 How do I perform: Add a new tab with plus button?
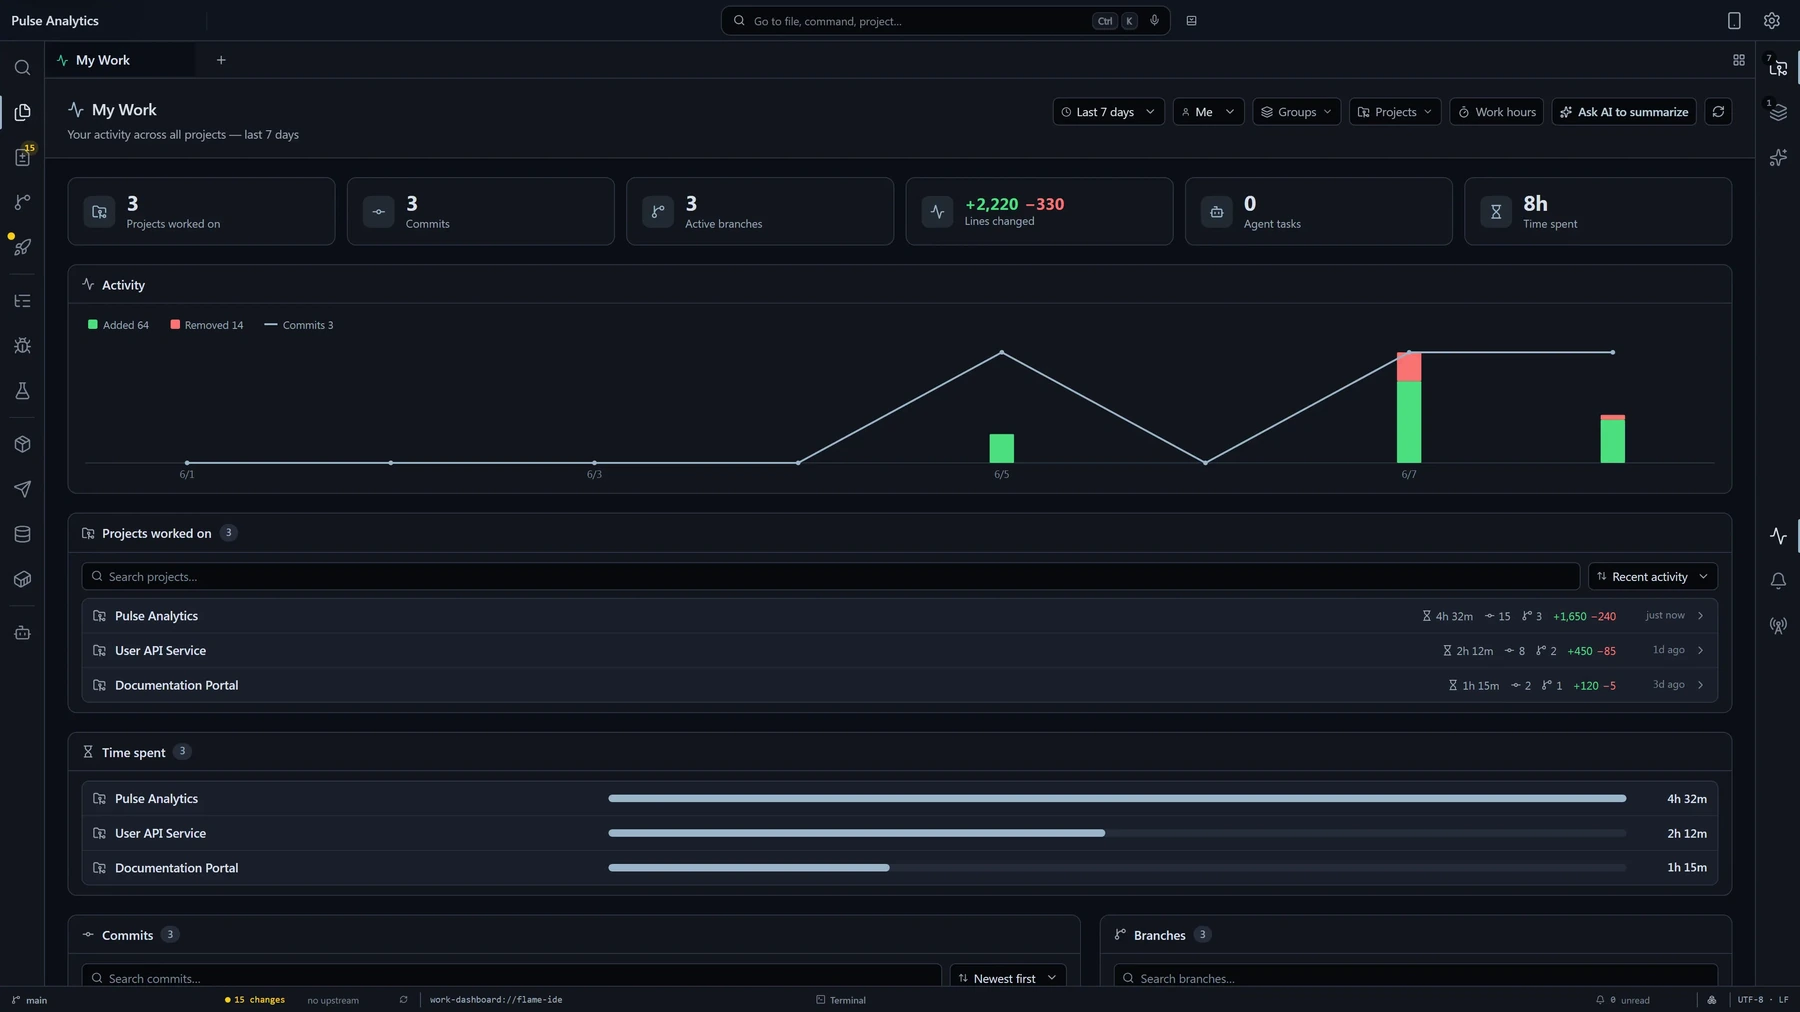point(221,60)
